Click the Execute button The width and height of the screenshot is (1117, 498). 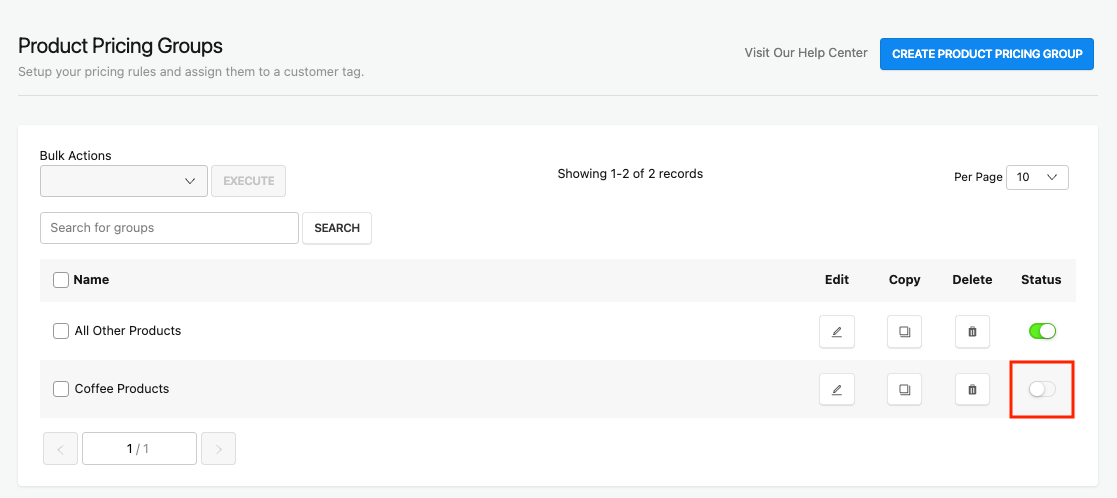[x=249, y=181]
